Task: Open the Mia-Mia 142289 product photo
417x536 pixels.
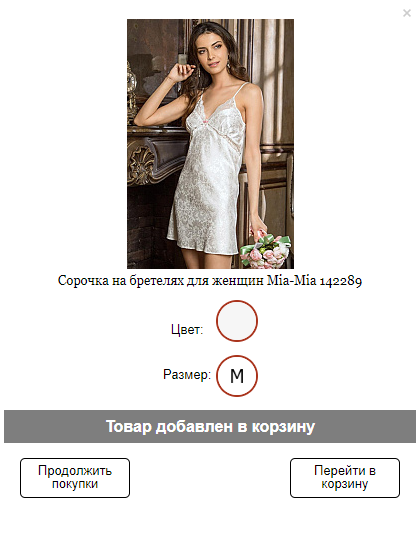Action: (210, 144)
